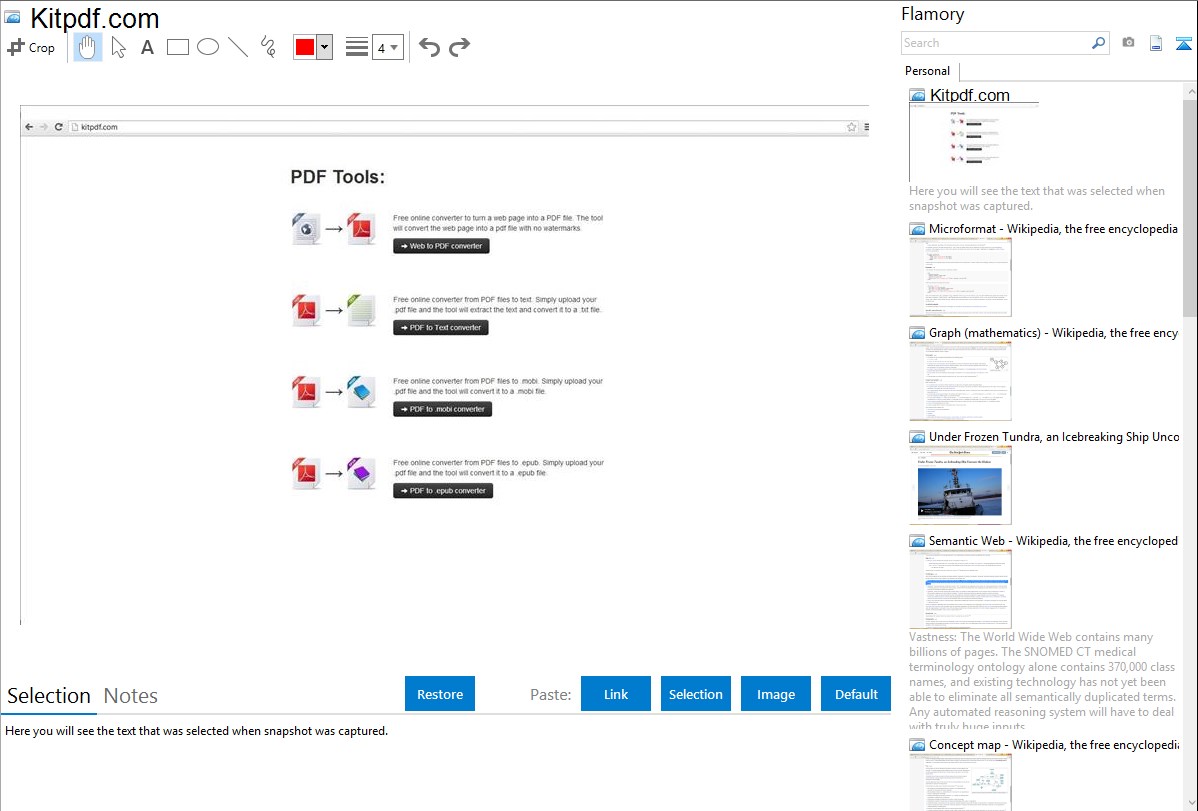Viewport: 1198px width, 811px height.
Task: Click the Image paste button
Action: [775, 694]
